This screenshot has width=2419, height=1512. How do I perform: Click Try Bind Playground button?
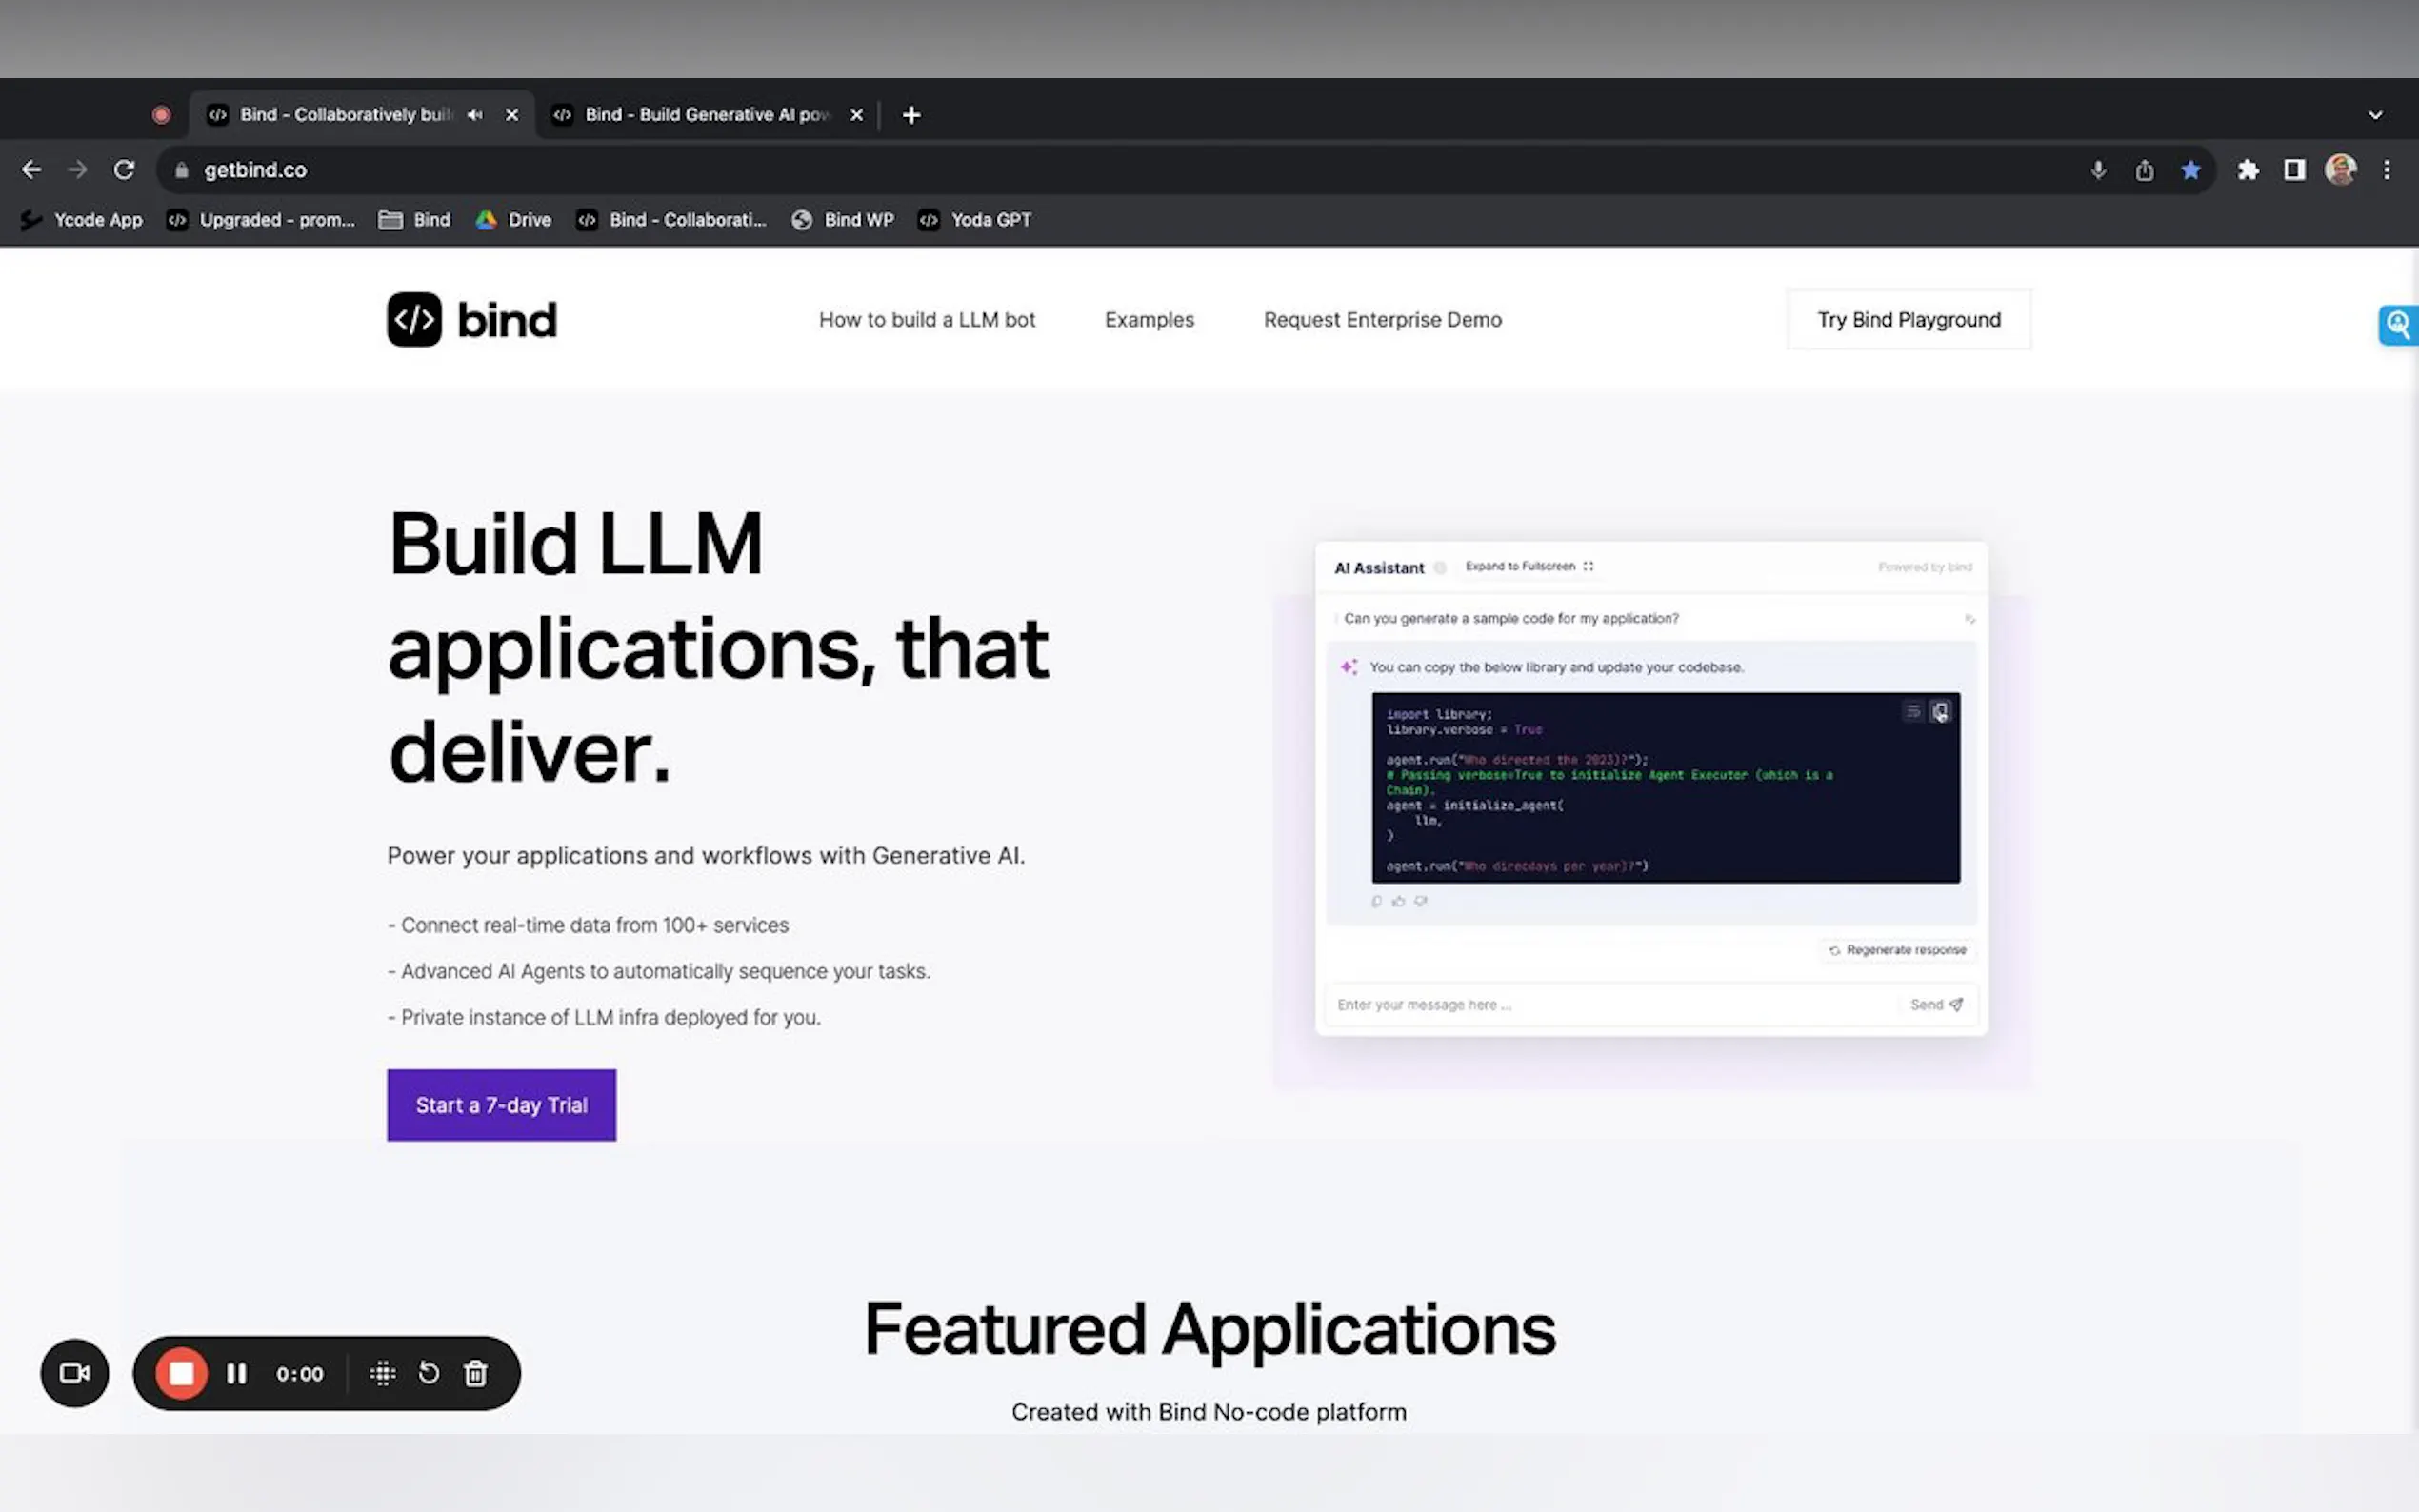(x=1908, y=320)
